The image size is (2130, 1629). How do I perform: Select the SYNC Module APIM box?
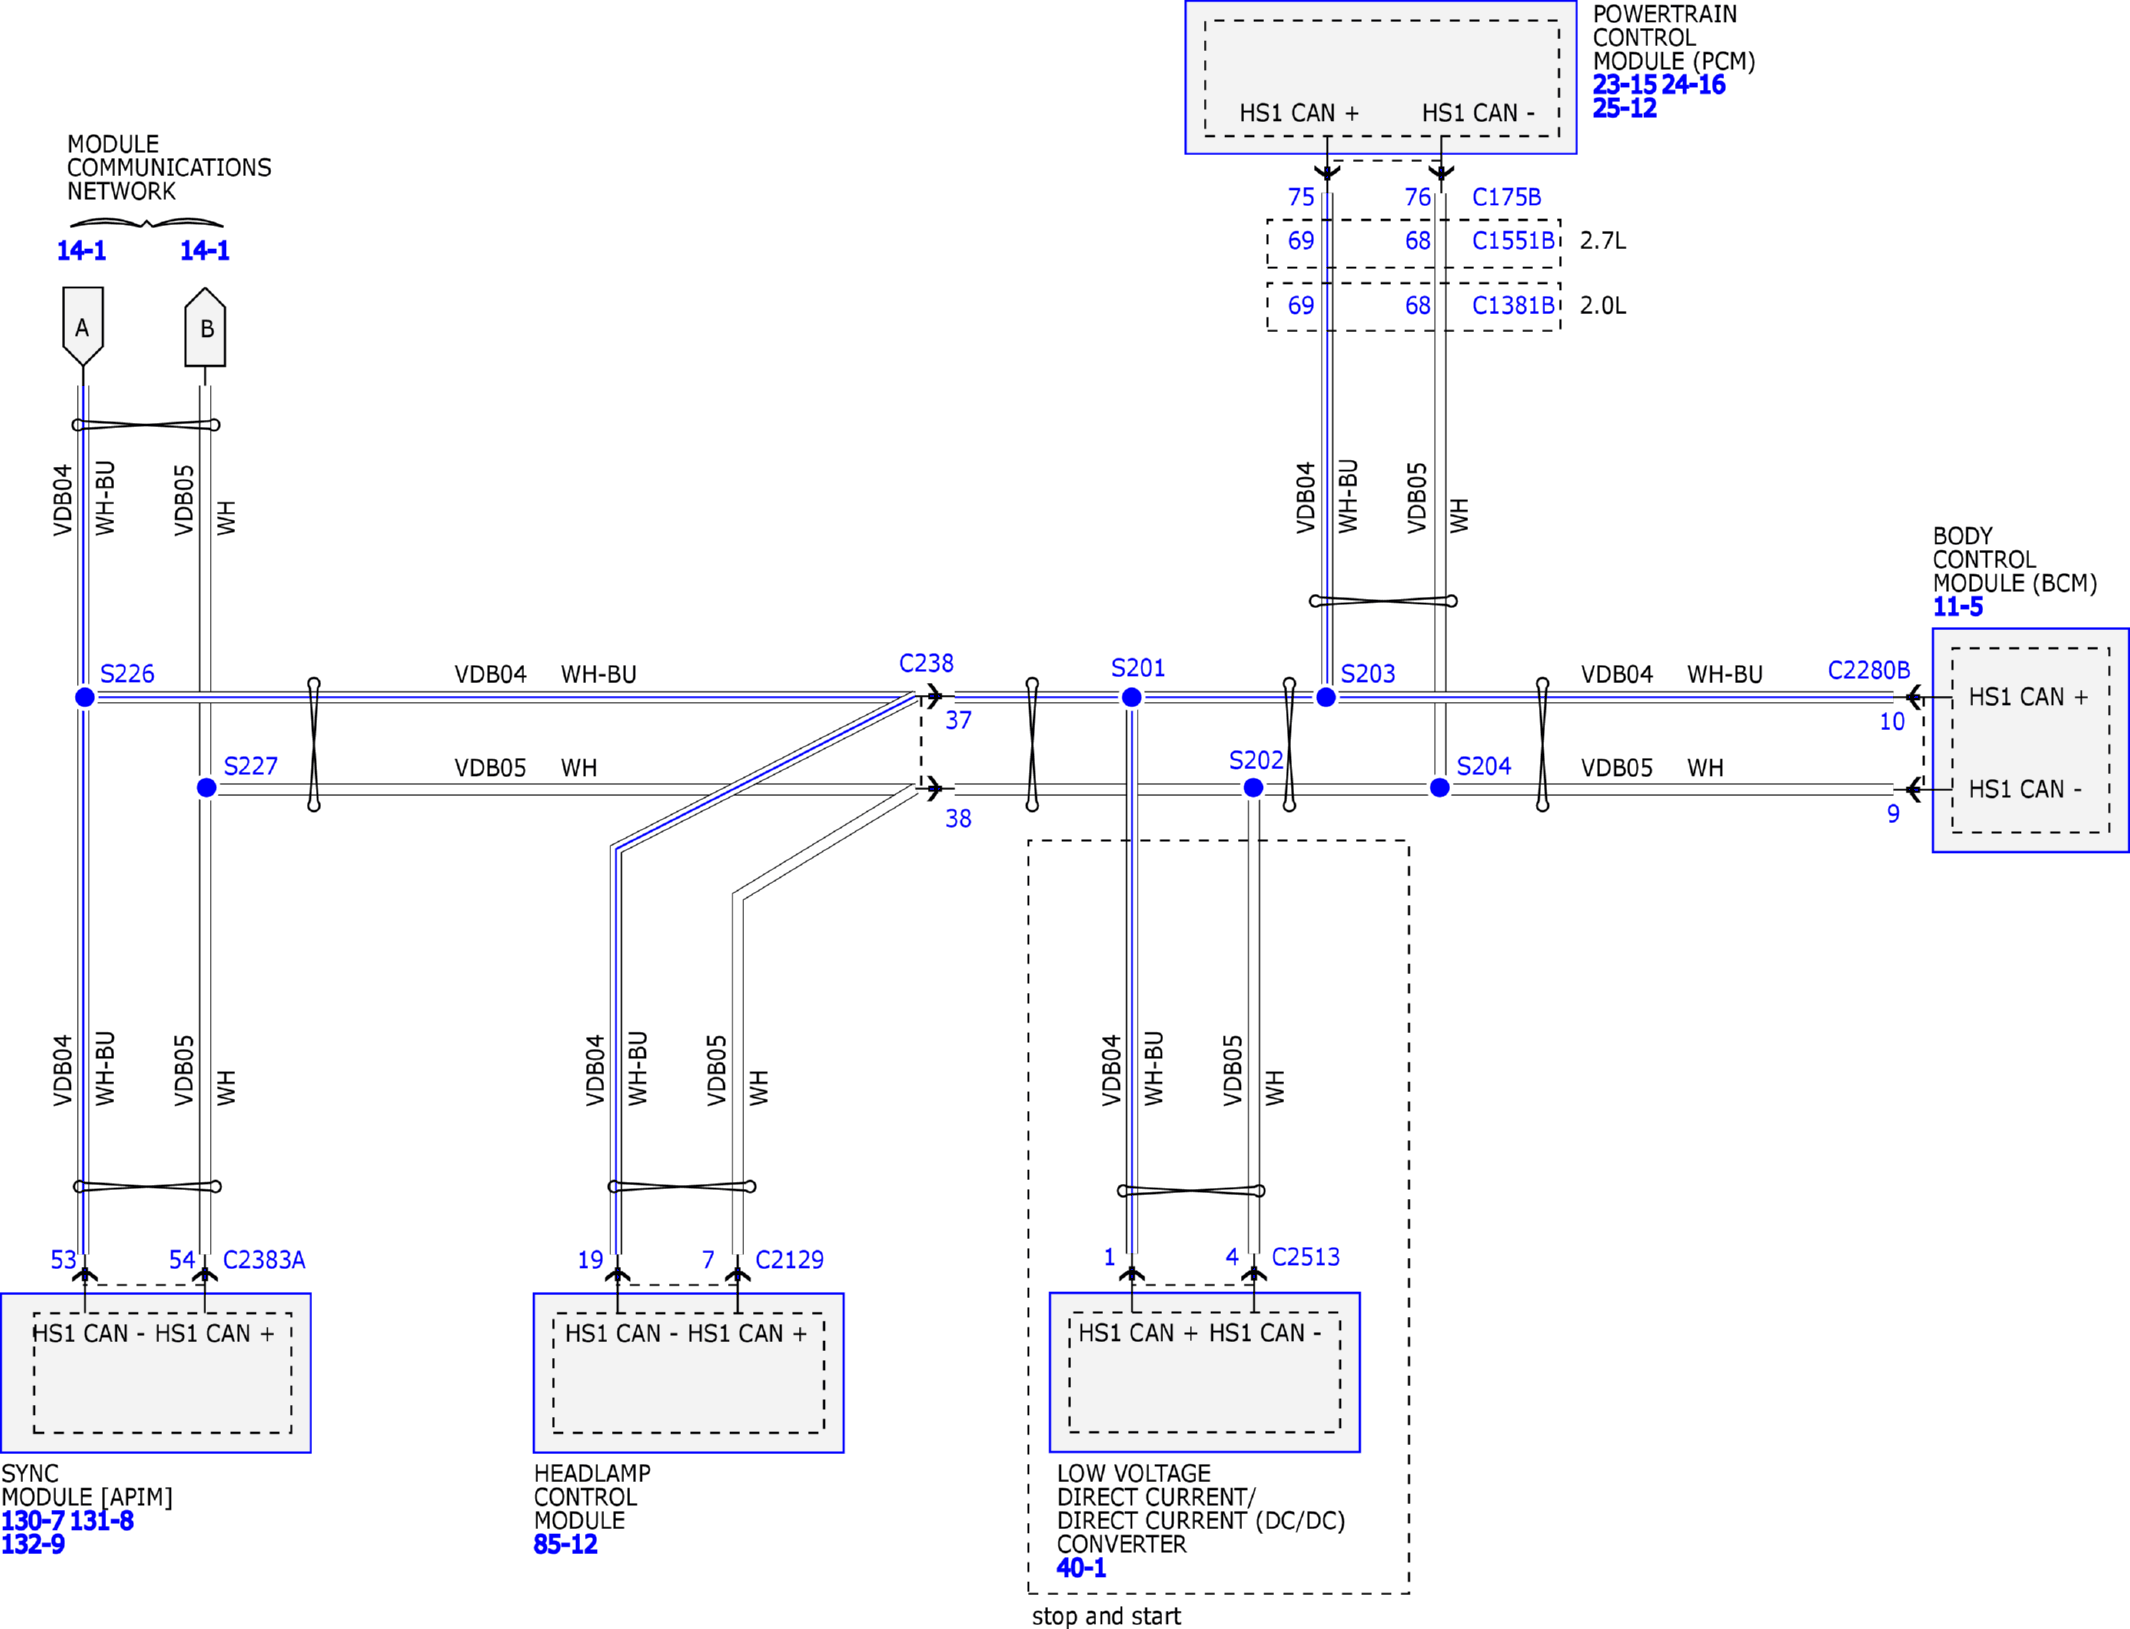pyautogui.click(x=156, y=1373)
